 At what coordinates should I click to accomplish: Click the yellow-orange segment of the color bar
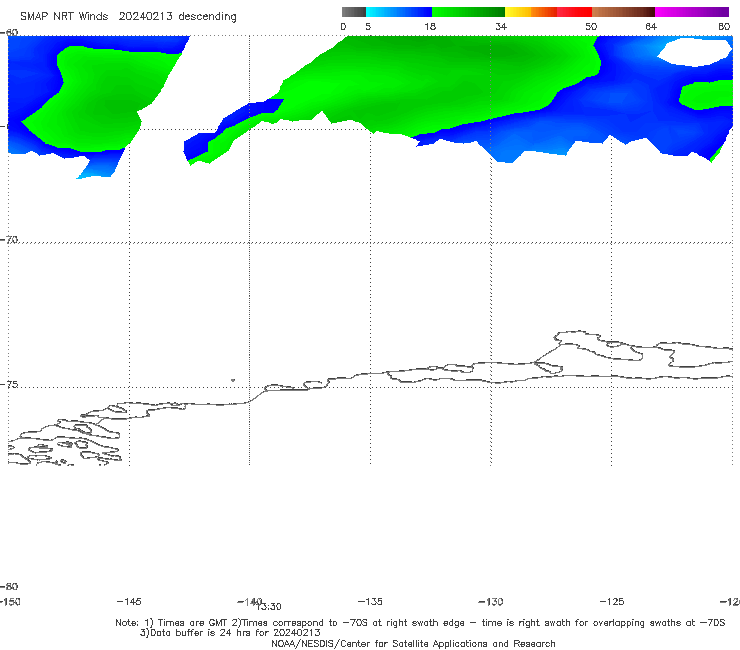click(x=531, y=12)
